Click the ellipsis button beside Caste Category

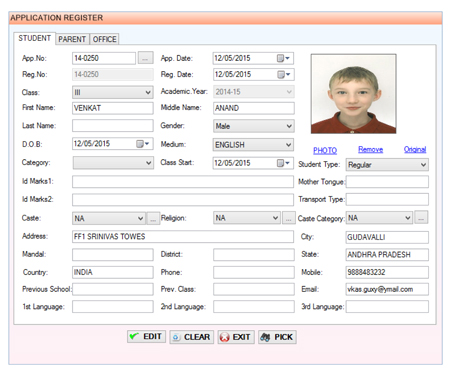(x=421, y=218)
